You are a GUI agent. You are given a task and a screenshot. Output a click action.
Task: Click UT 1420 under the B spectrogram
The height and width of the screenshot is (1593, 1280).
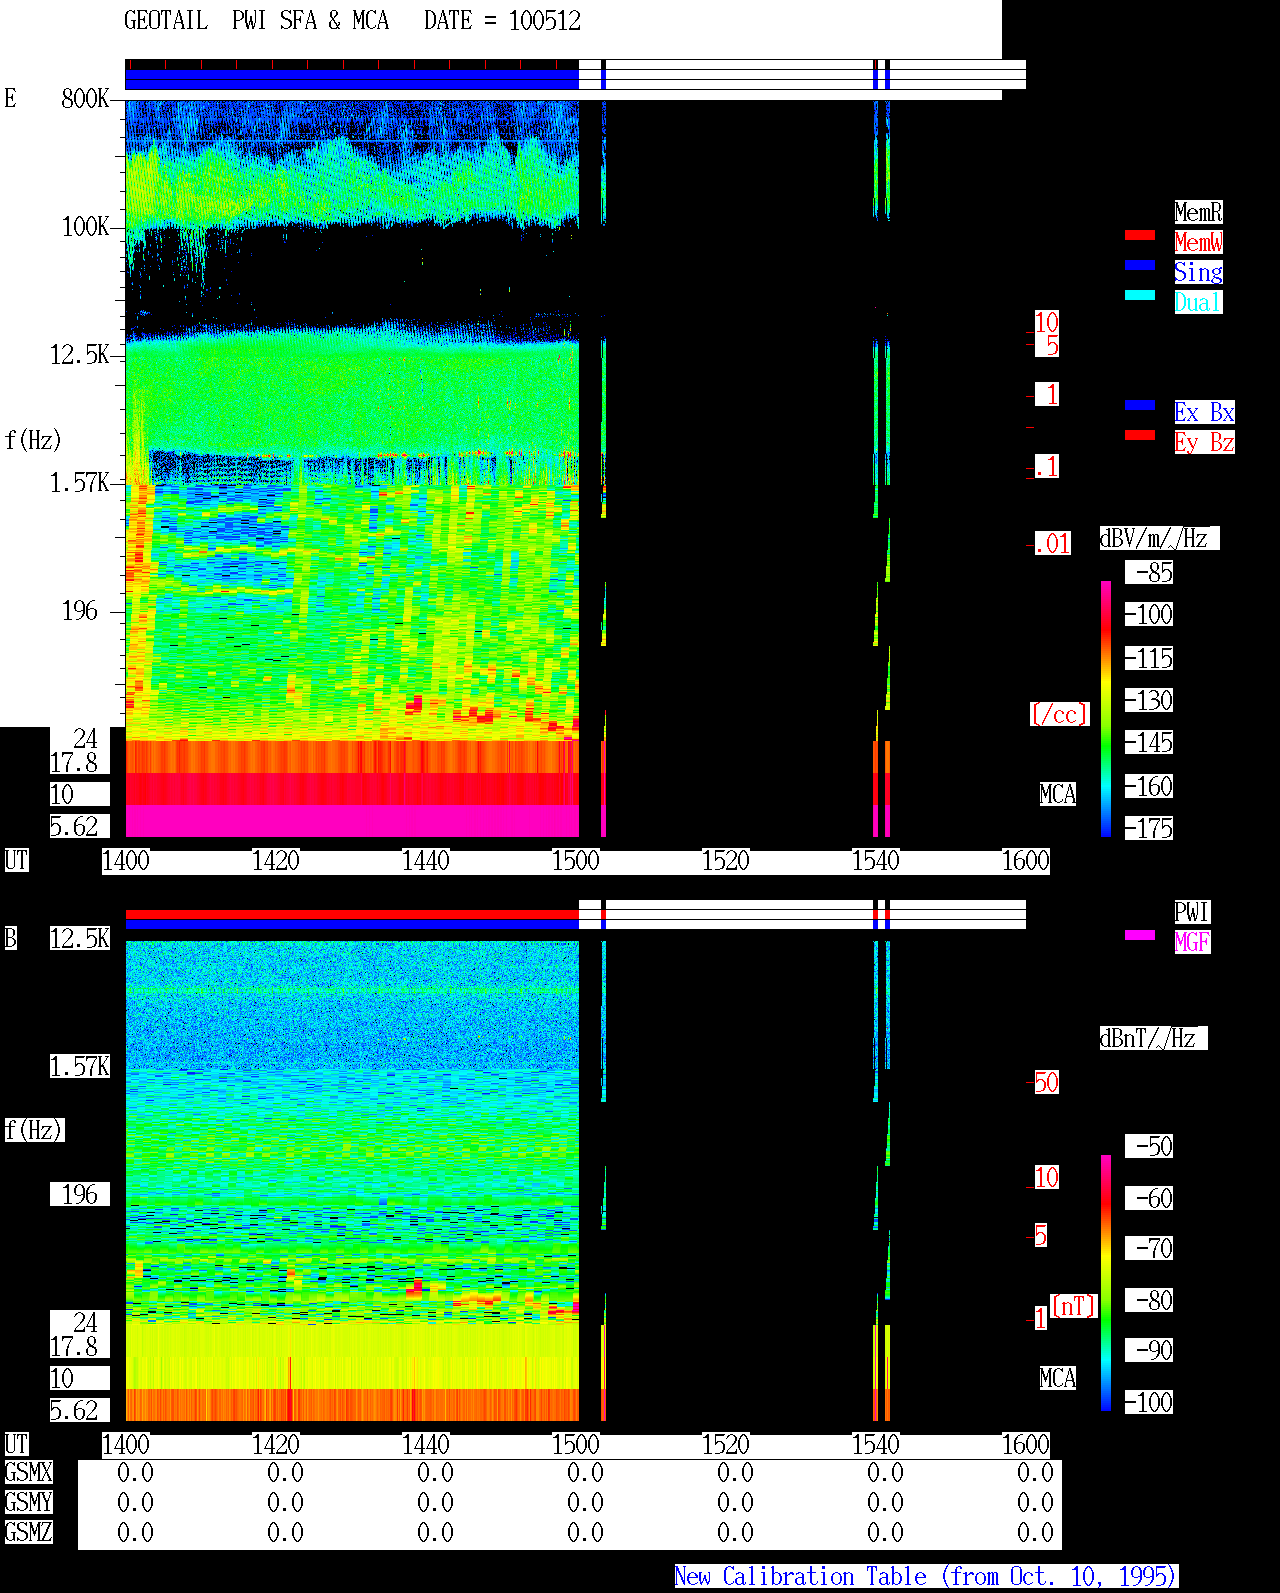276,1444
